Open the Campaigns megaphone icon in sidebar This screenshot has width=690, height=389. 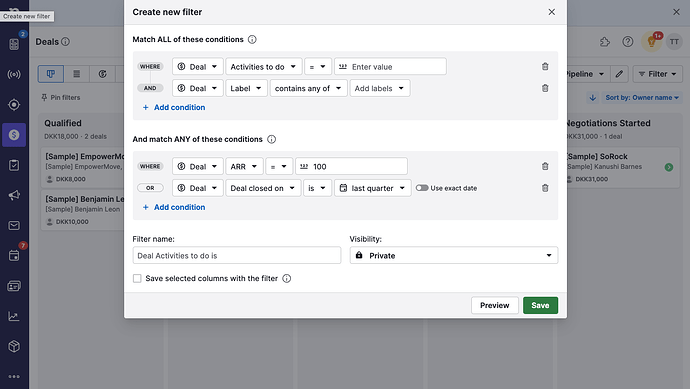point(14,195)
